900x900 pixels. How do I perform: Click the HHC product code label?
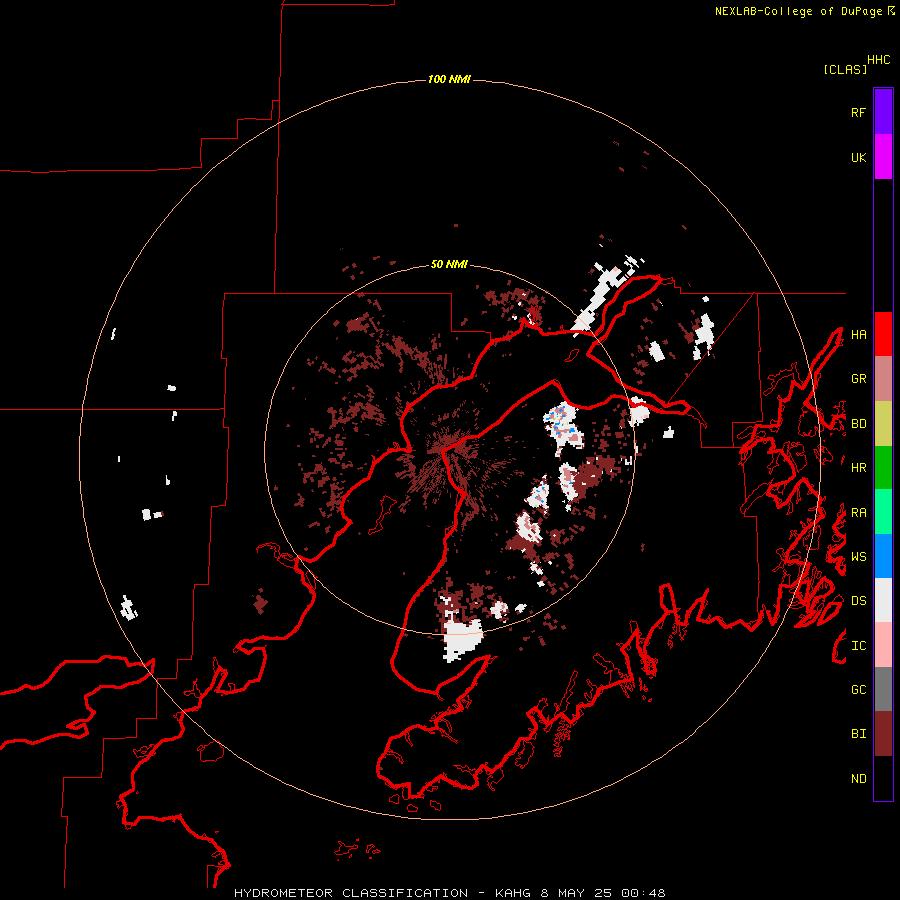pos(879,60)
